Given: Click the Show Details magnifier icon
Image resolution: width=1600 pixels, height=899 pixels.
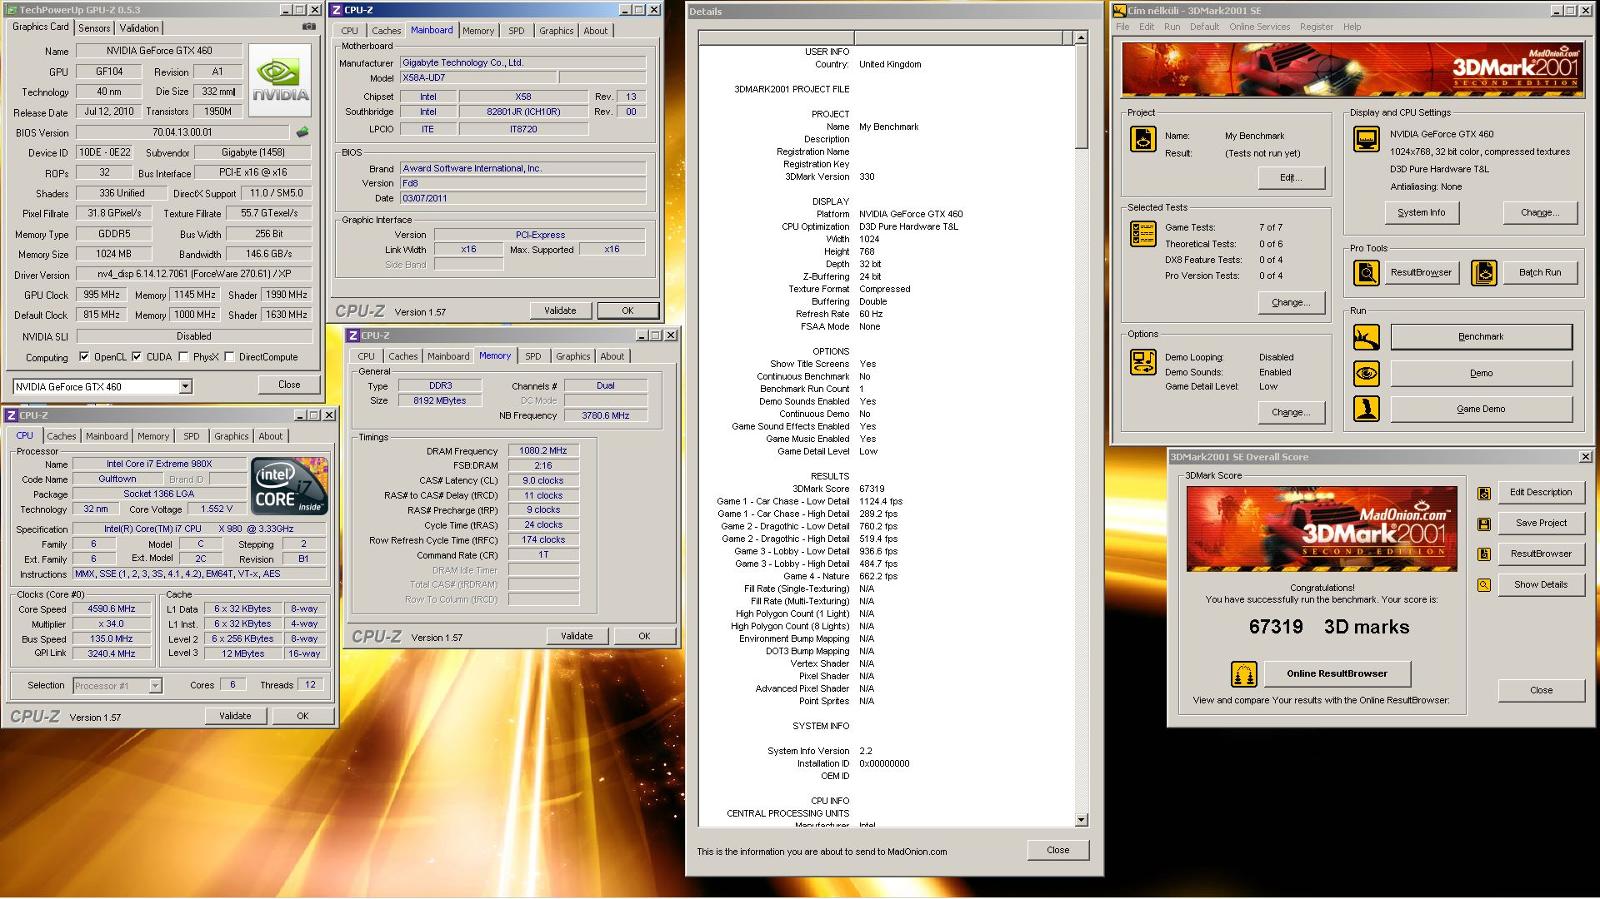Looking at the screenshot, I should pyautogui.click(x=1484, y=585).
